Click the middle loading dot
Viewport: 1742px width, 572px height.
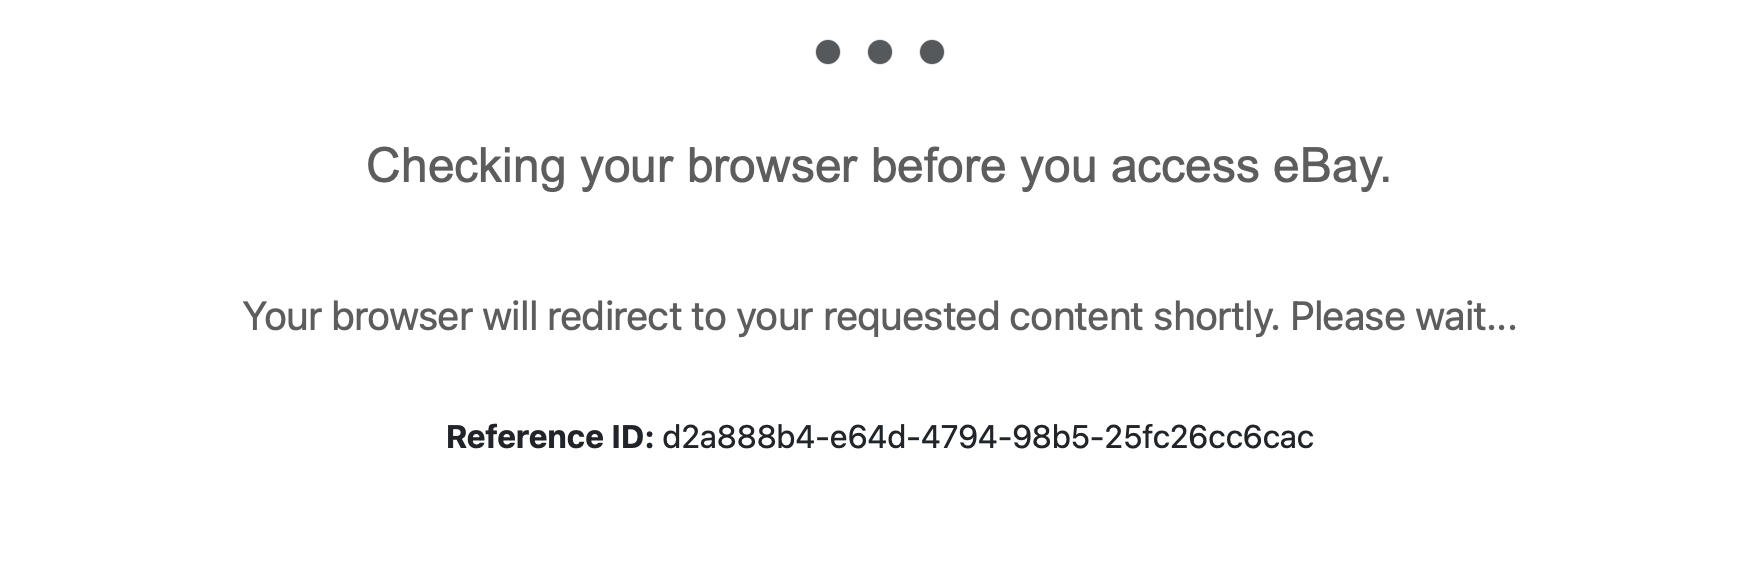(x=880, y=52)
